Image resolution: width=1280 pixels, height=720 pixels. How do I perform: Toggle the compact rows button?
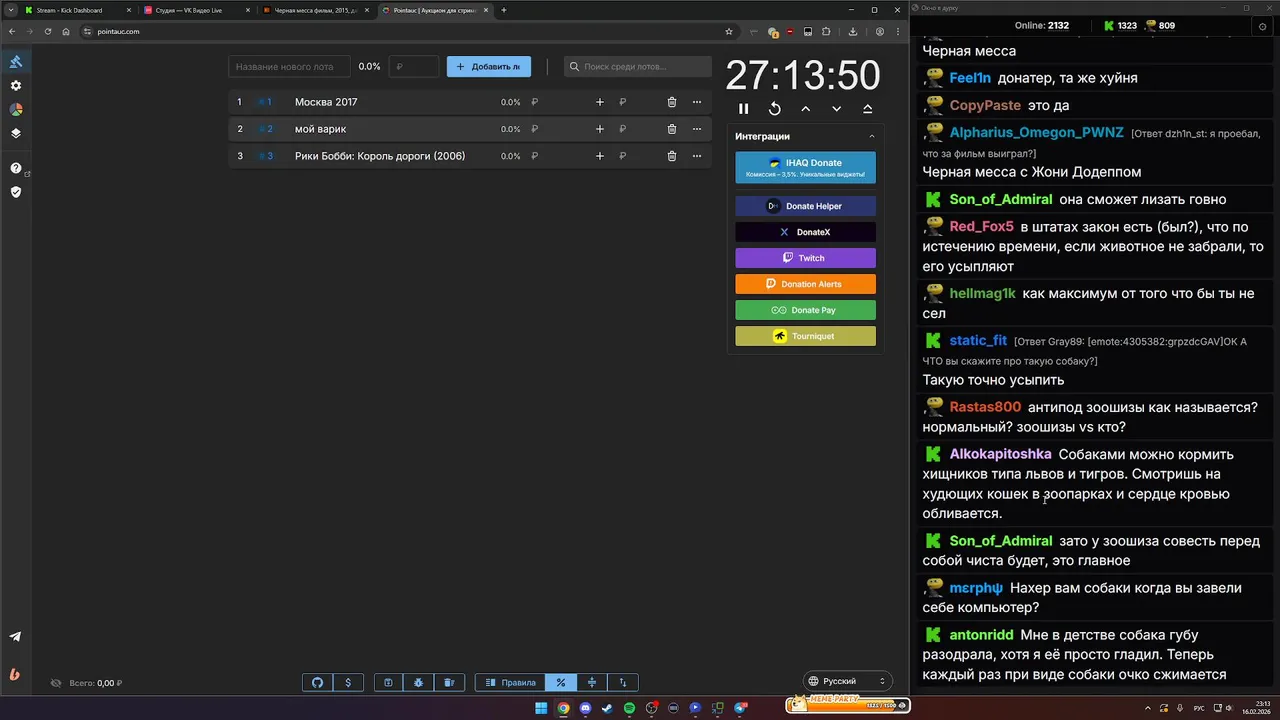click(592, 682)
